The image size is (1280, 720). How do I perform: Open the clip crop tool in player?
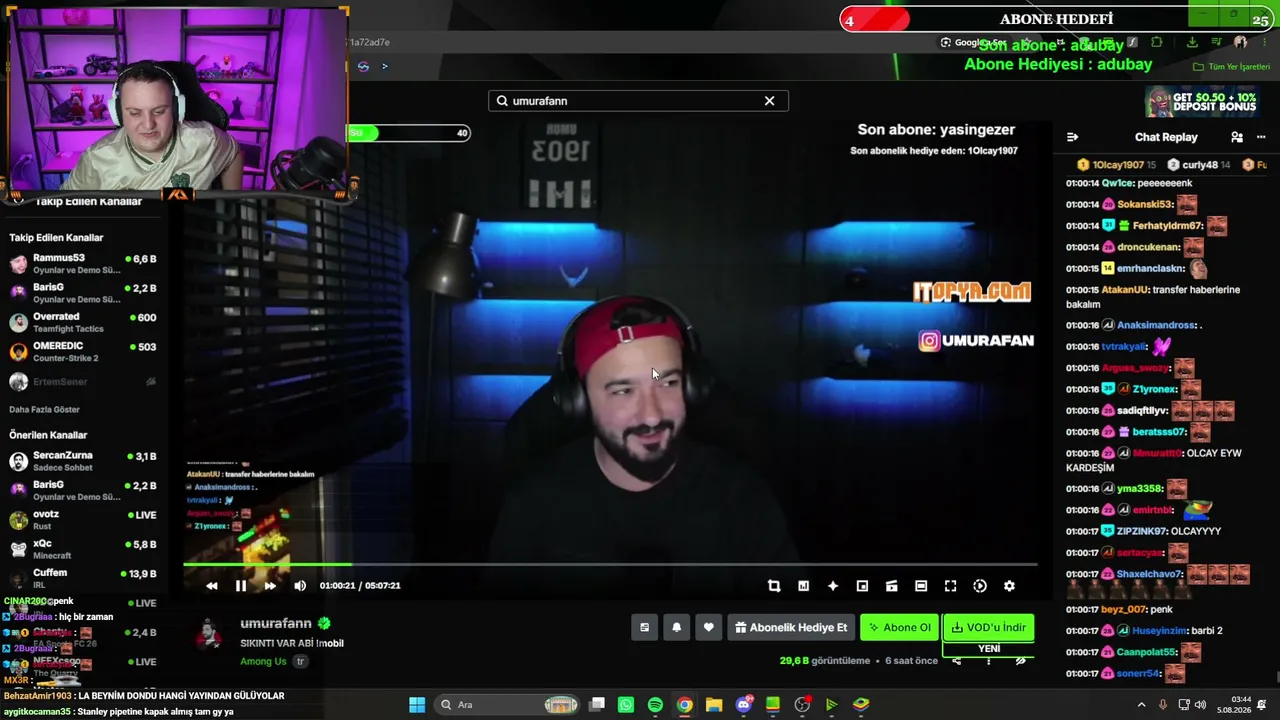point(774,586)
